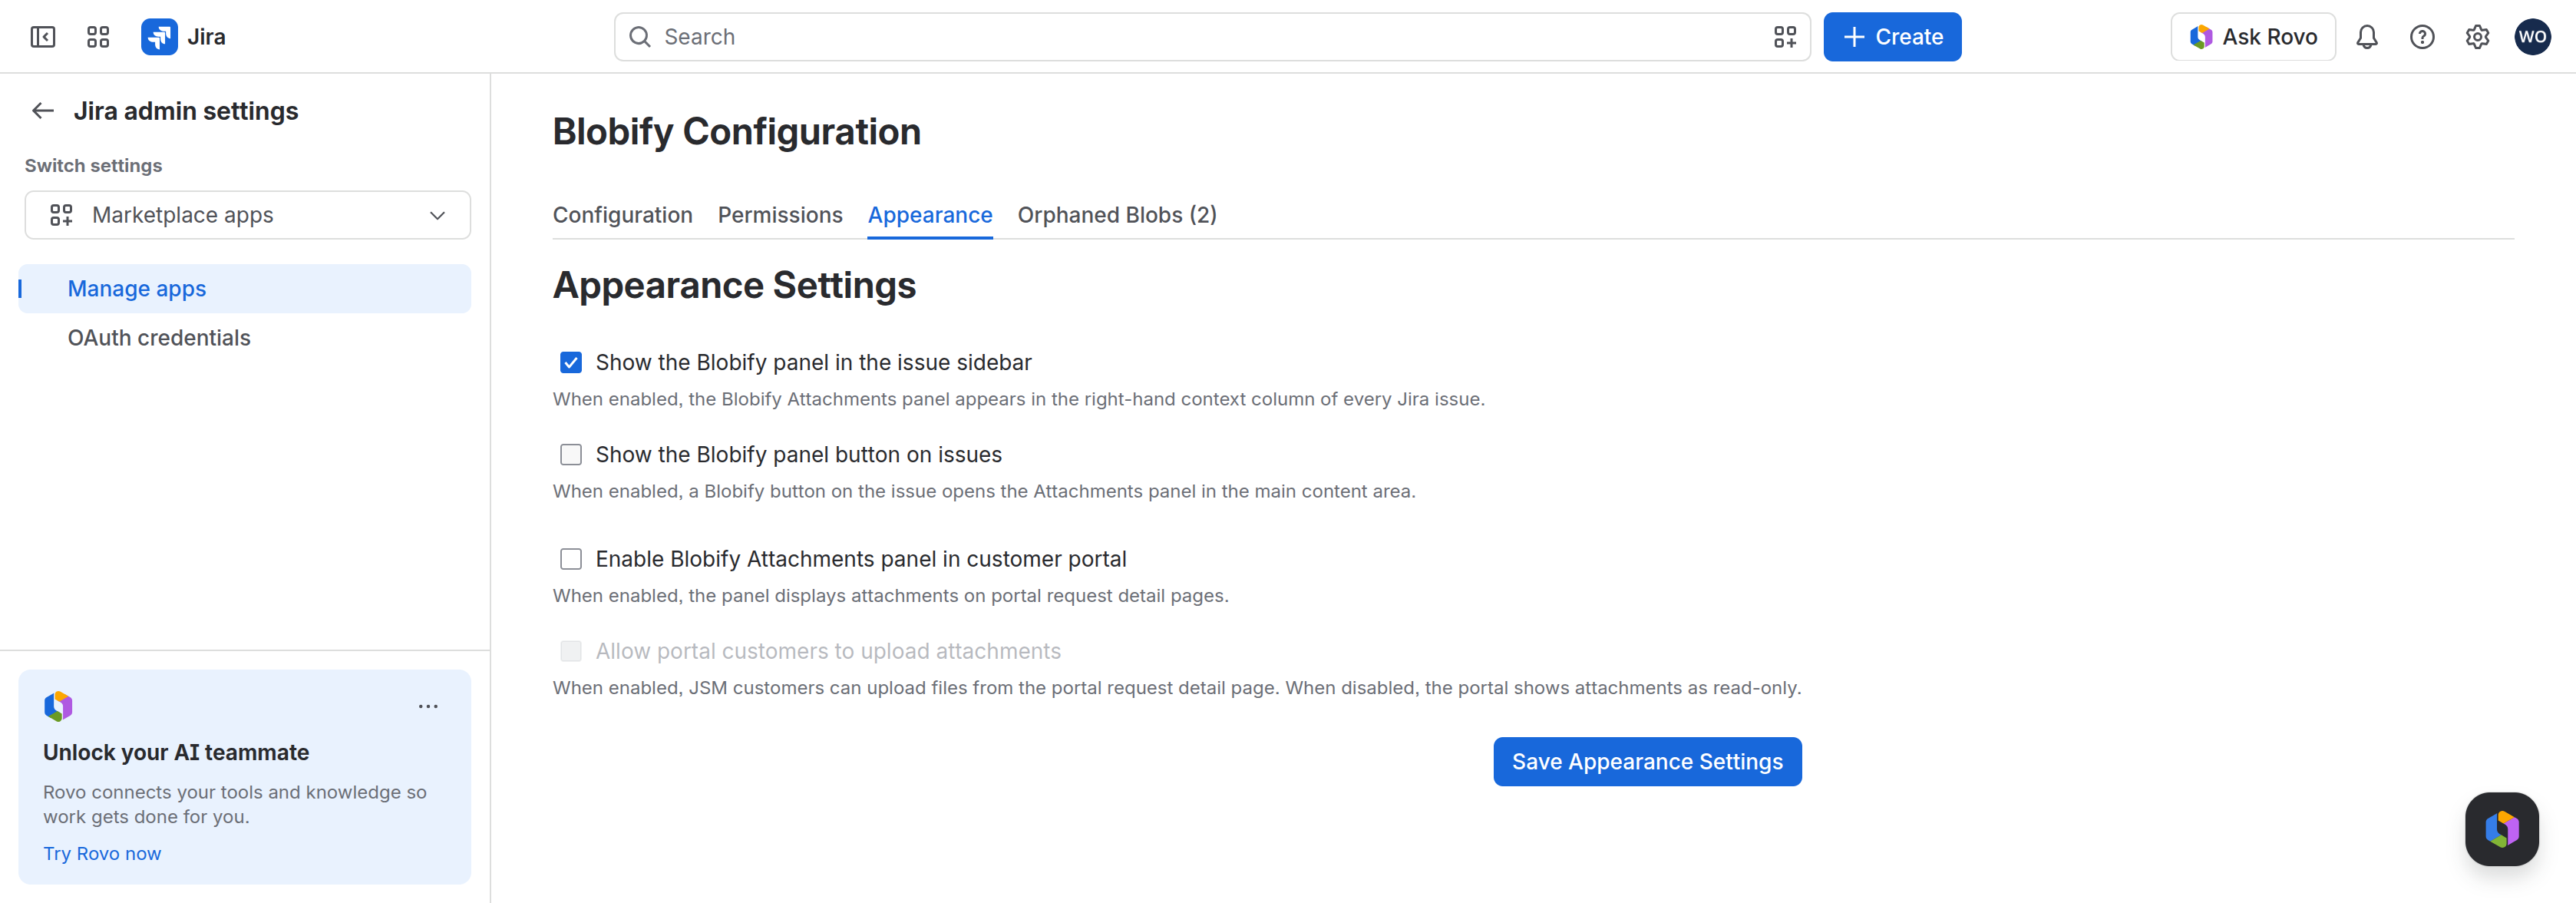Image resolution: width=2576 pixels, height=903 pixels.
Task: Click the Unlock your AI teammate heading
Action: 176,752
